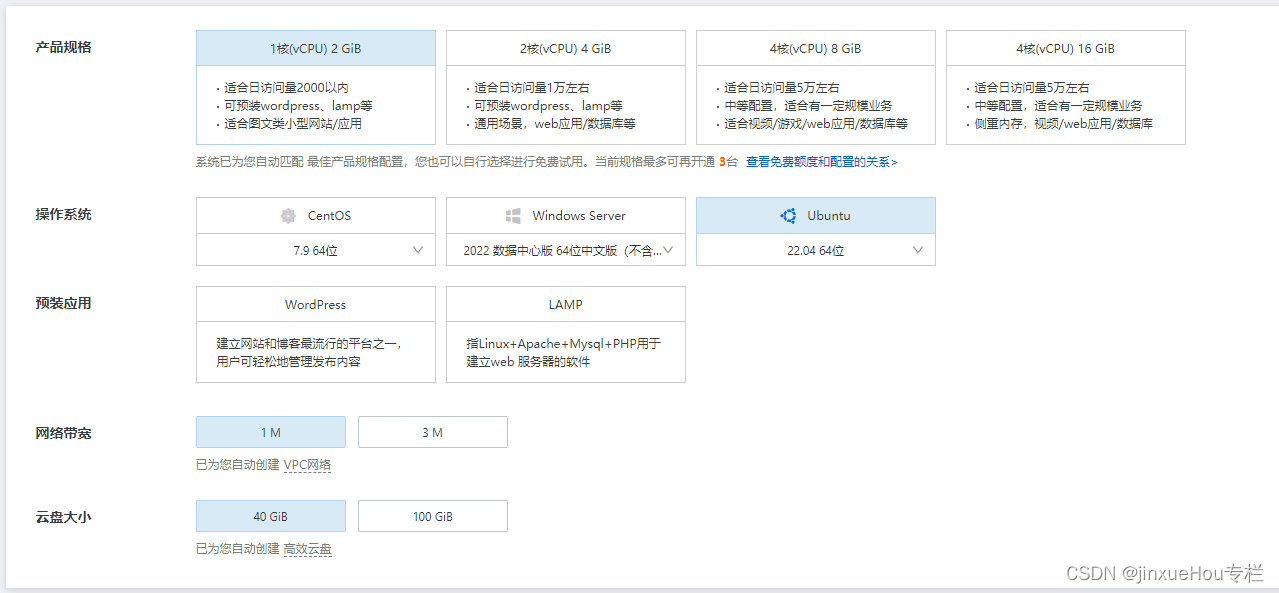
Task: Choose 1 M network bandwidth
Action: [x=271, y=432]
